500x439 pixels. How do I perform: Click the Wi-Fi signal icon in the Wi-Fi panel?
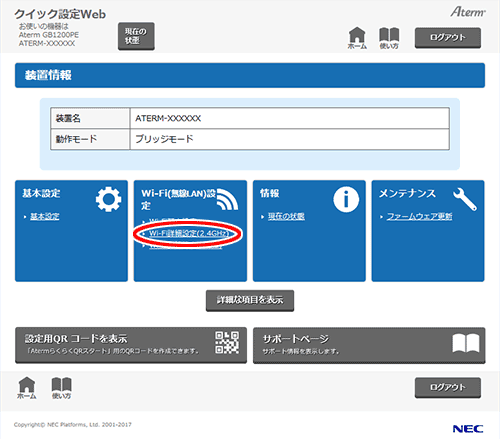click(x=227, y=199)
